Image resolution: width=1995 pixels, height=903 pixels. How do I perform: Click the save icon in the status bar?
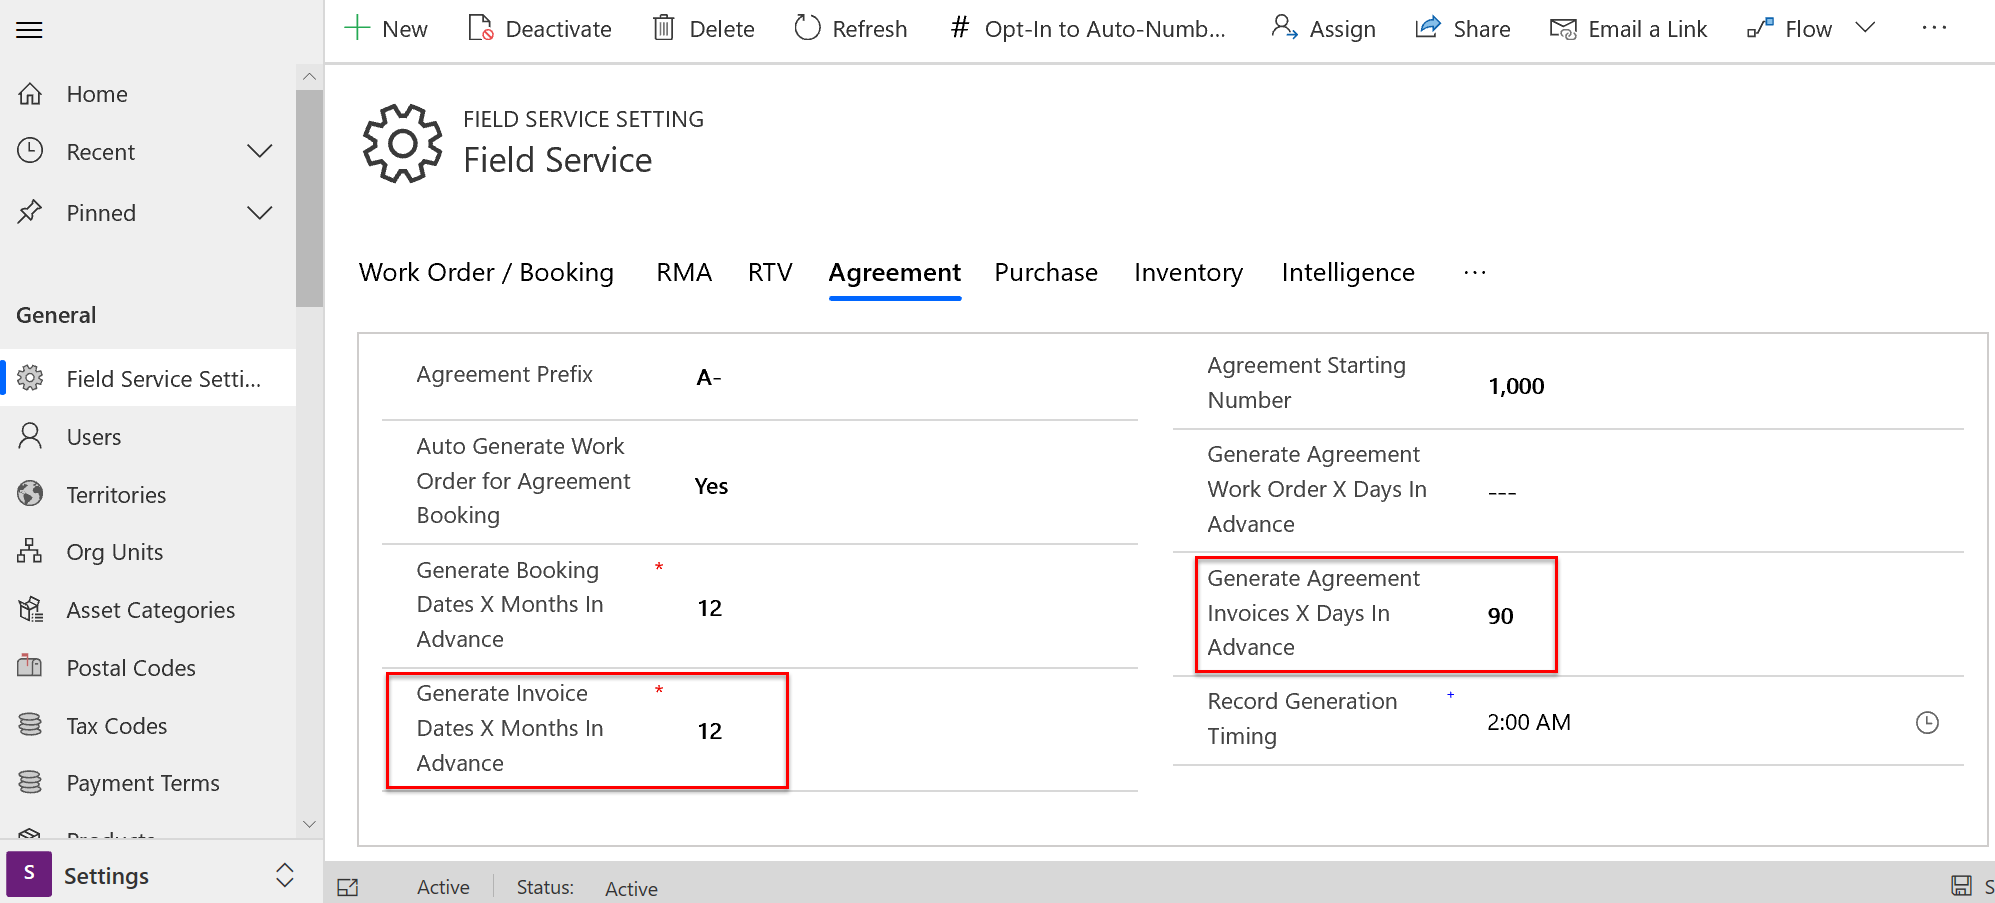click(1962, 886)
